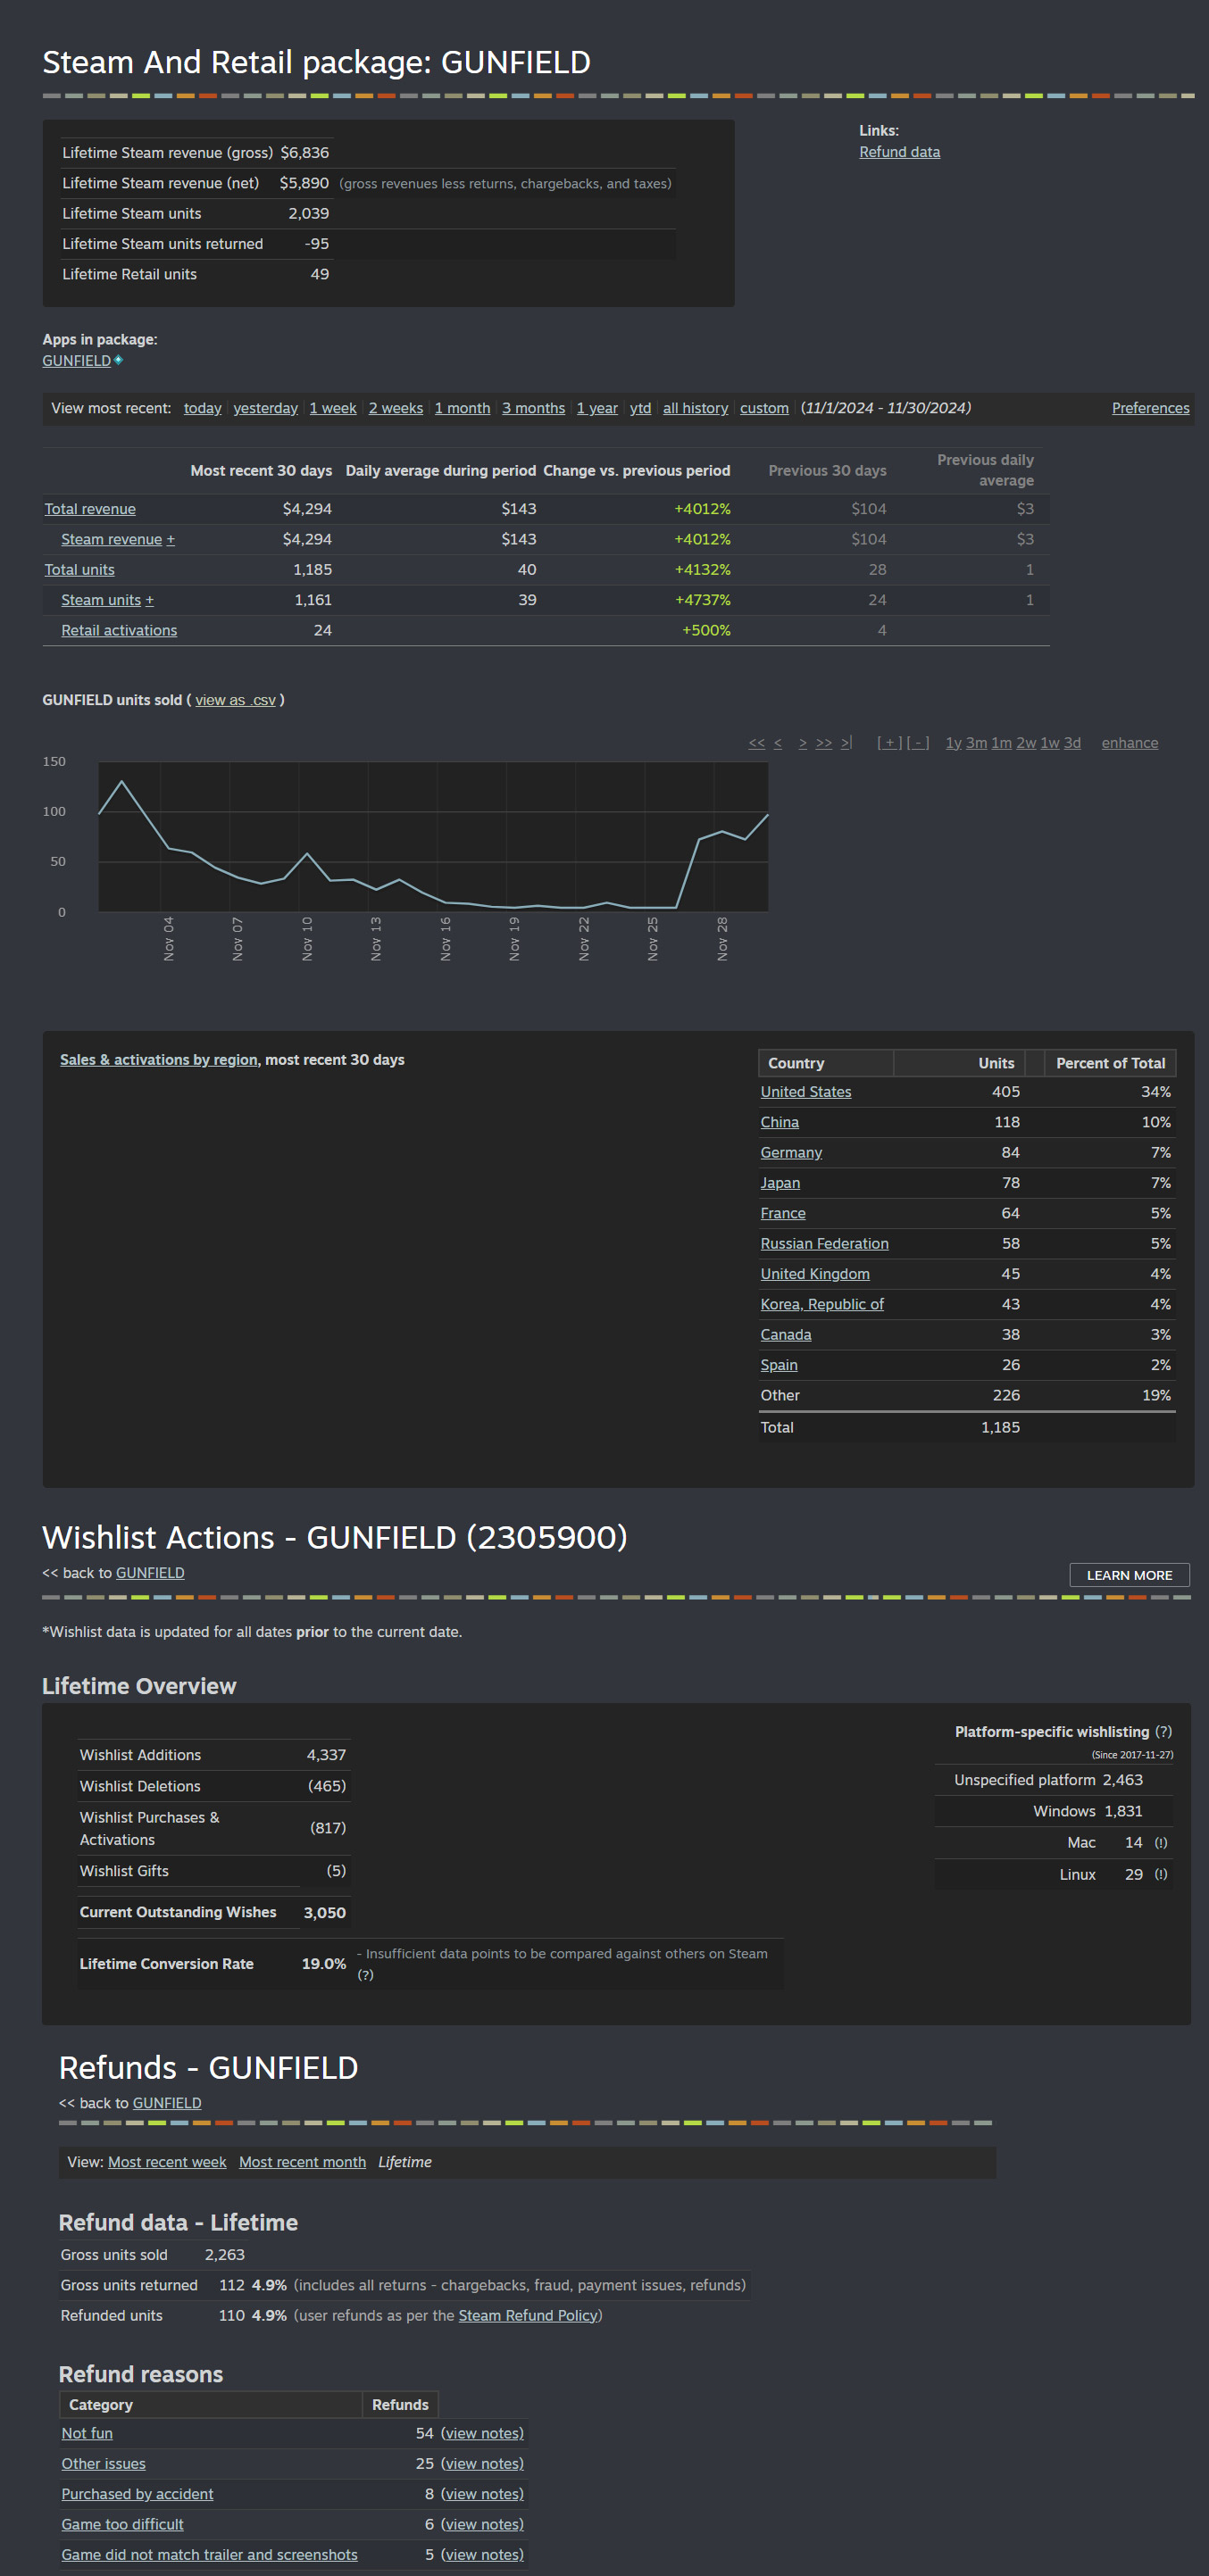Click Linux wishlist (!) info icon
Image resolution: width=1209 pixels, height=2576 pixels.
1160,1875
